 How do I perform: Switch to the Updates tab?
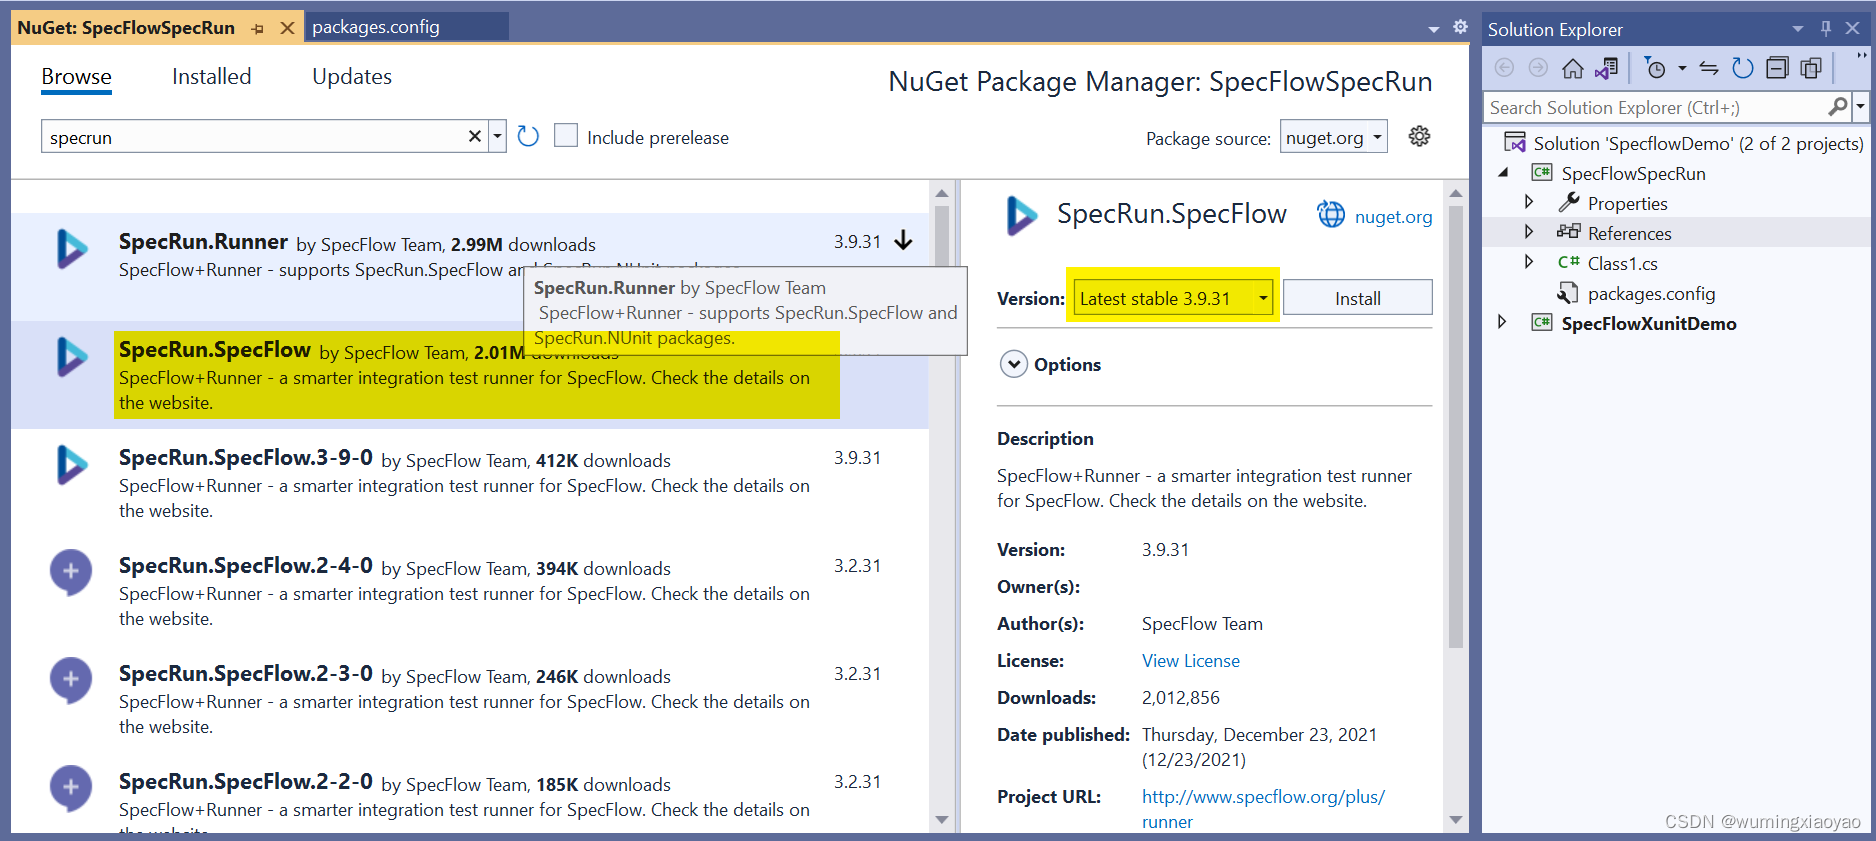[352, 77]
